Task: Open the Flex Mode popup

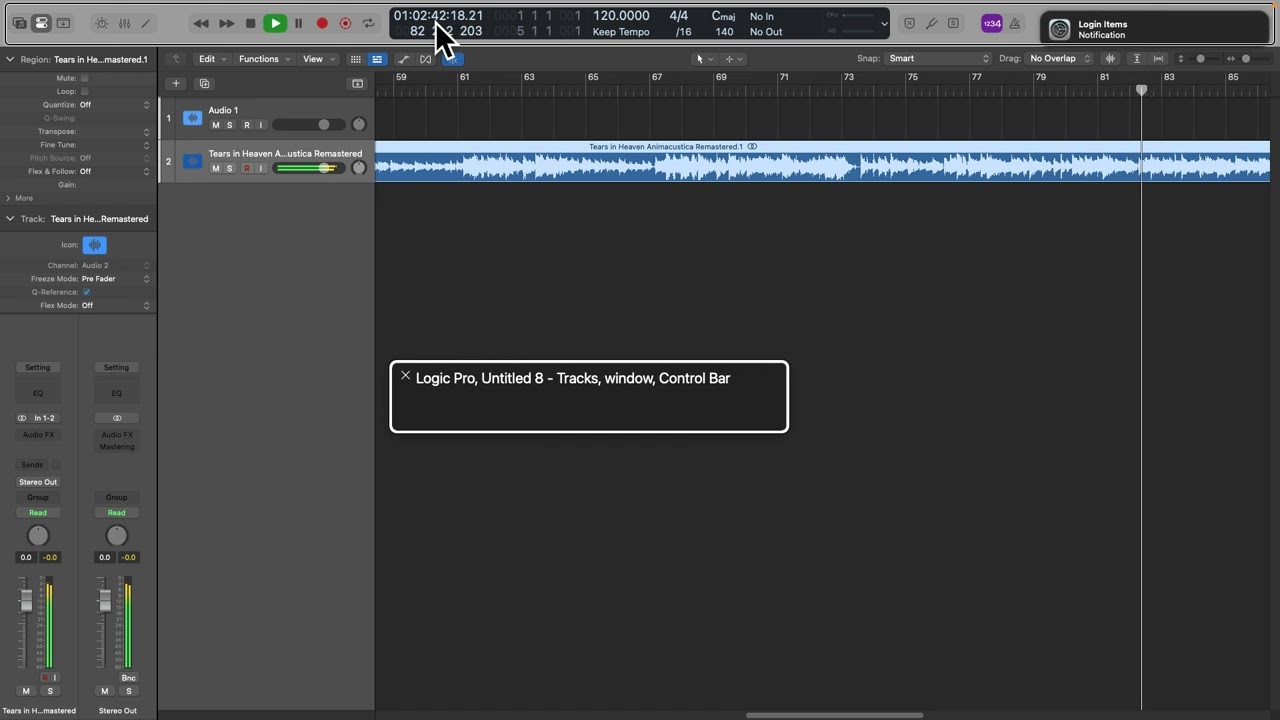Action: tap(115, 306)
